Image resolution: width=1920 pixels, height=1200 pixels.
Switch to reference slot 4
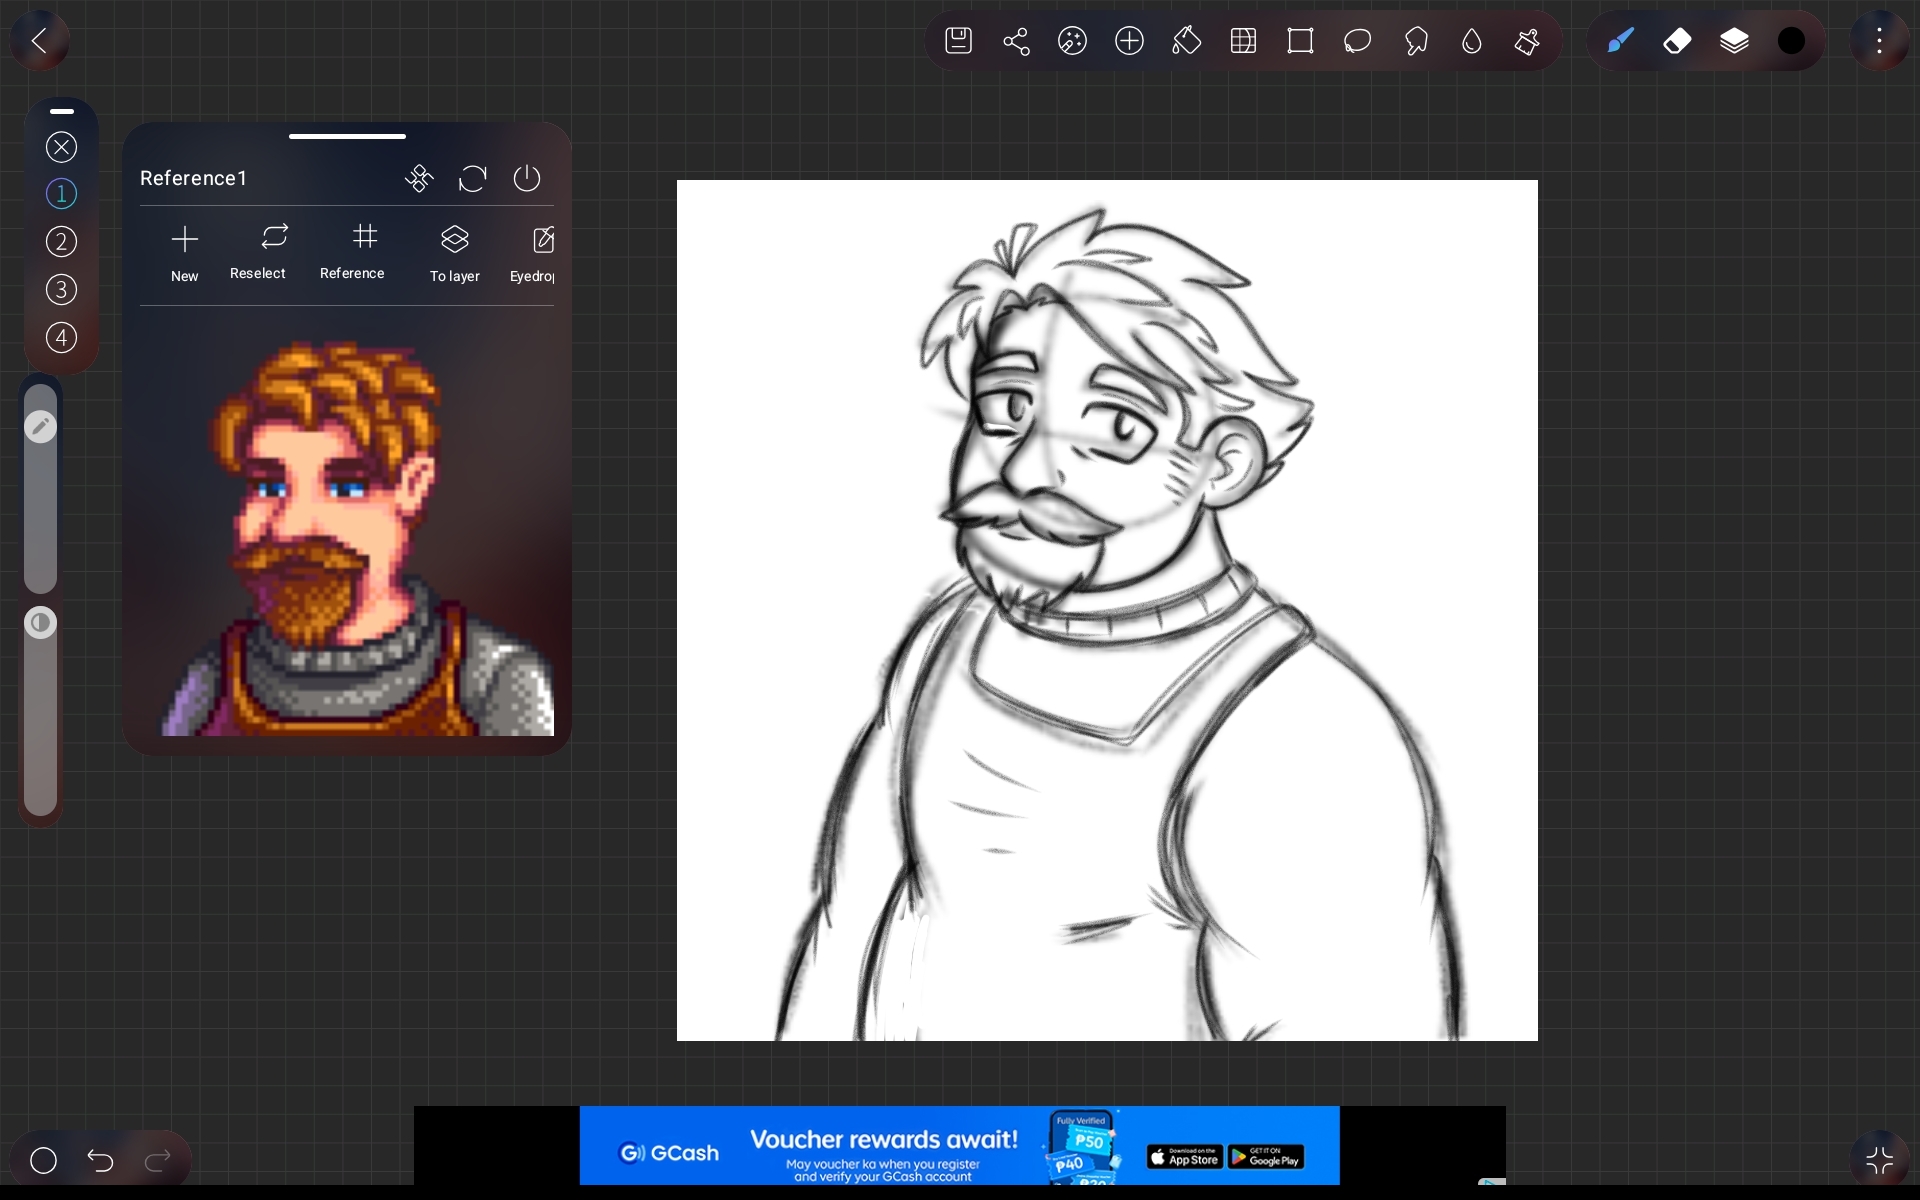[x=61, y=338]
